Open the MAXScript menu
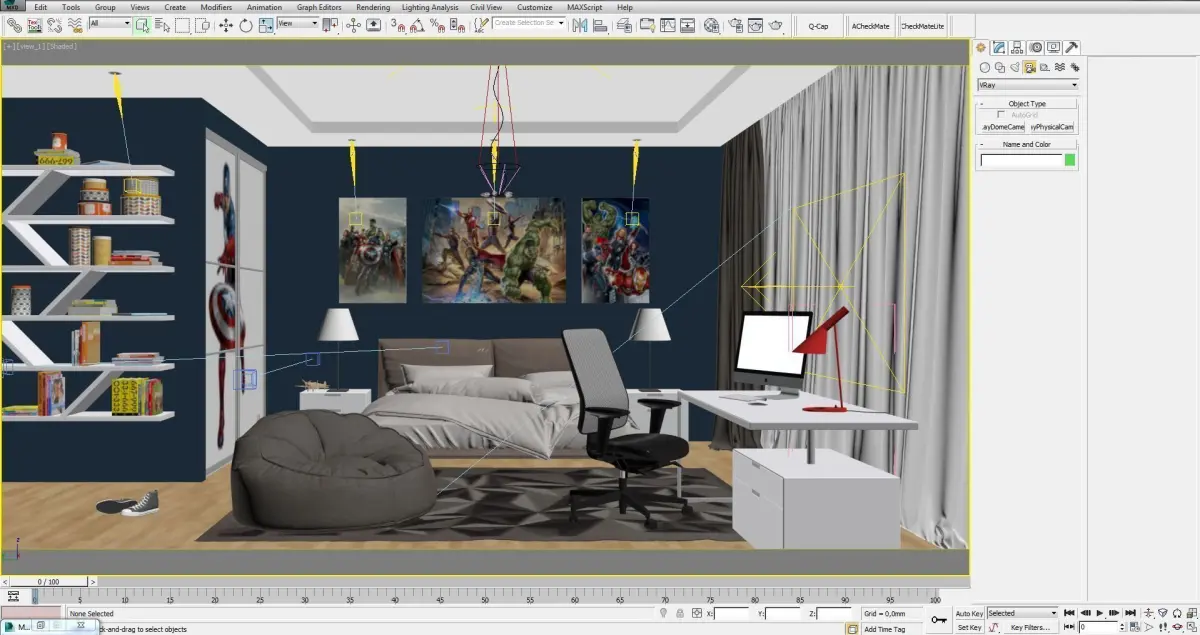This screenshot has width=1200, height=635. click(583, 7)
